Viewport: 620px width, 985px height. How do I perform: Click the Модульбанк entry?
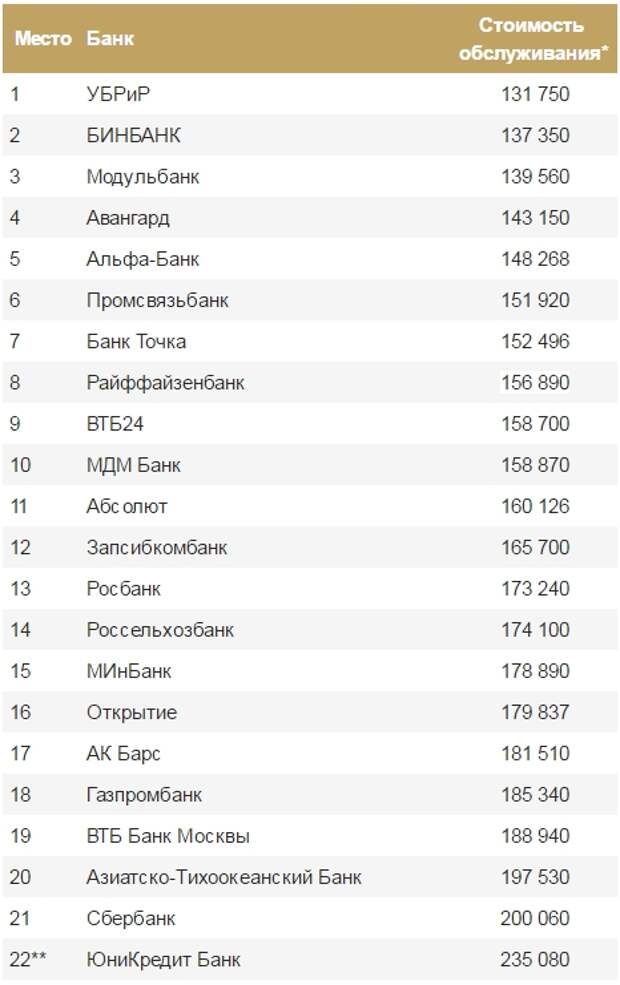point(143,177)
